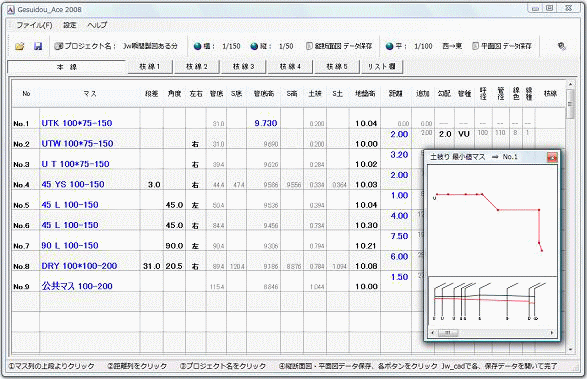Screen dimensions: 587x379
Task: Click ground height 10.21 in row No.7
Action: pyautogui.click(x=366, y=246)
